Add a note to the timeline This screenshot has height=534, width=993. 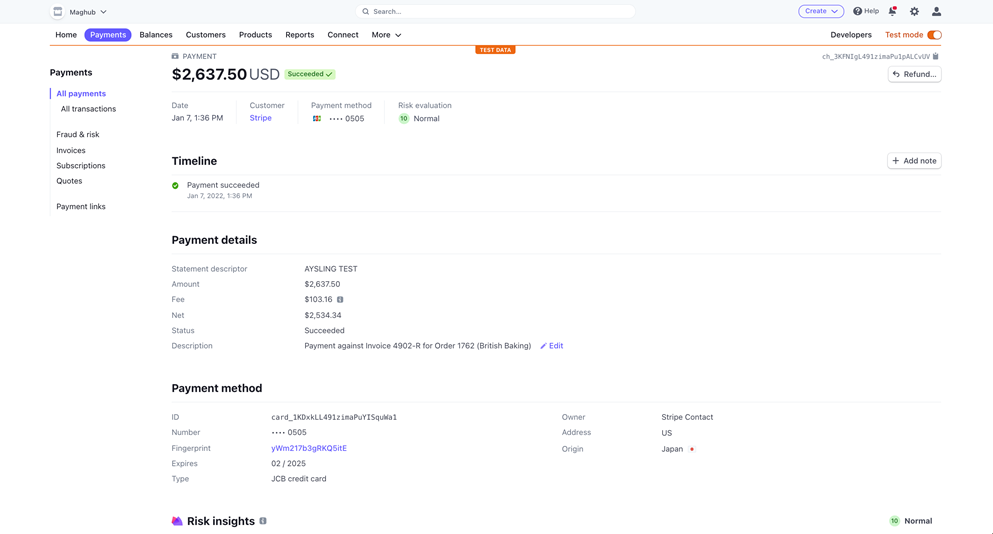[x=914, y=161]
